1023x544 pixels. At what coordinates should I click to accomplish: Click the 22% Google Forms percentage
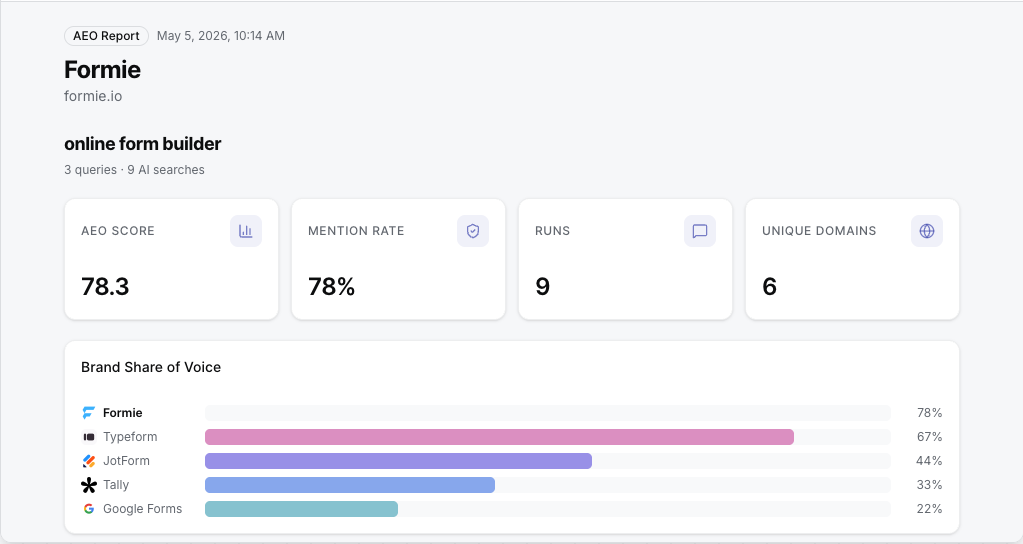pyautogui.click(x=930, y=509)
